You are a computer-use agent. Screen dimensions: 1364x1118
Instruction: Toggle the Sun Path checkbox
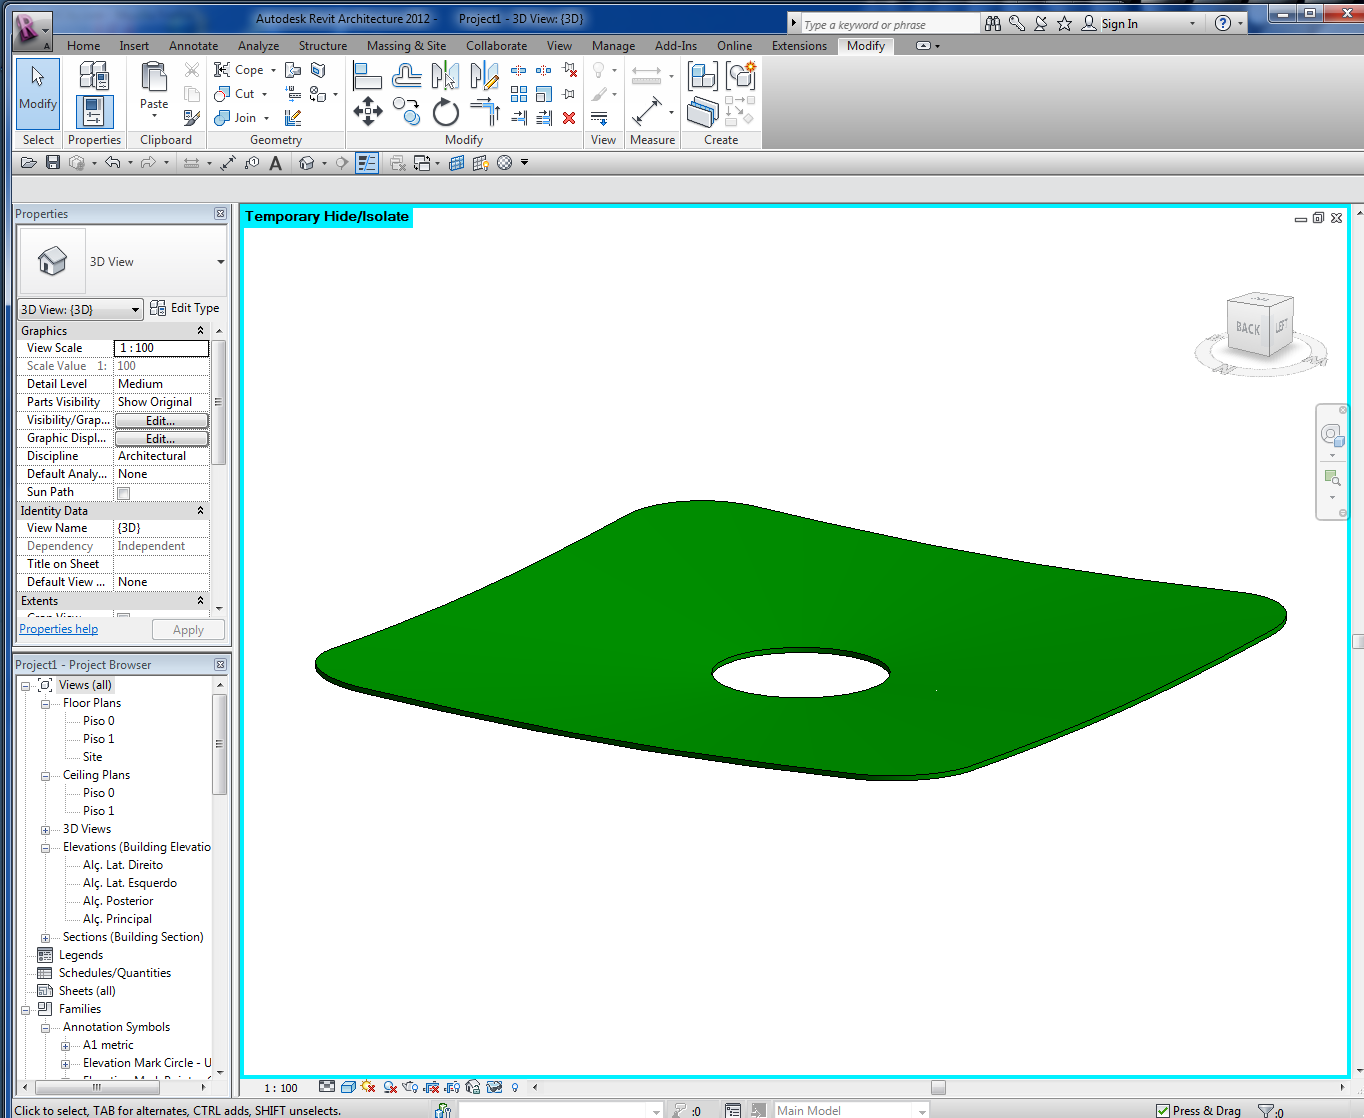click(x=124, y=493)
